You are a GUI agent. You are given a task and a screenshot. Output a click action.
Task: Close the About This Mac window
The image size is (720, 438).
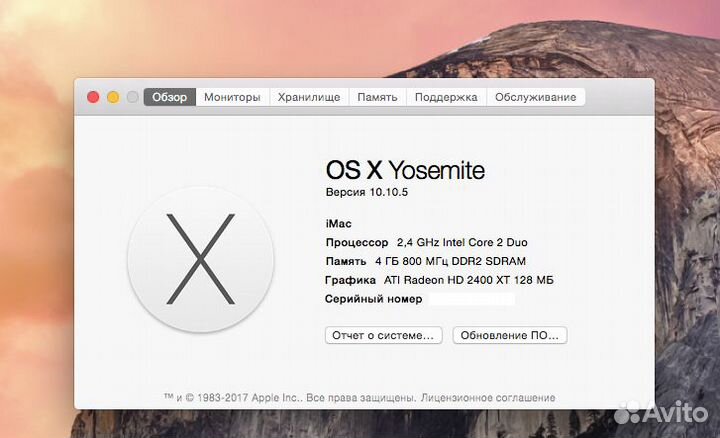click(93, 97)
